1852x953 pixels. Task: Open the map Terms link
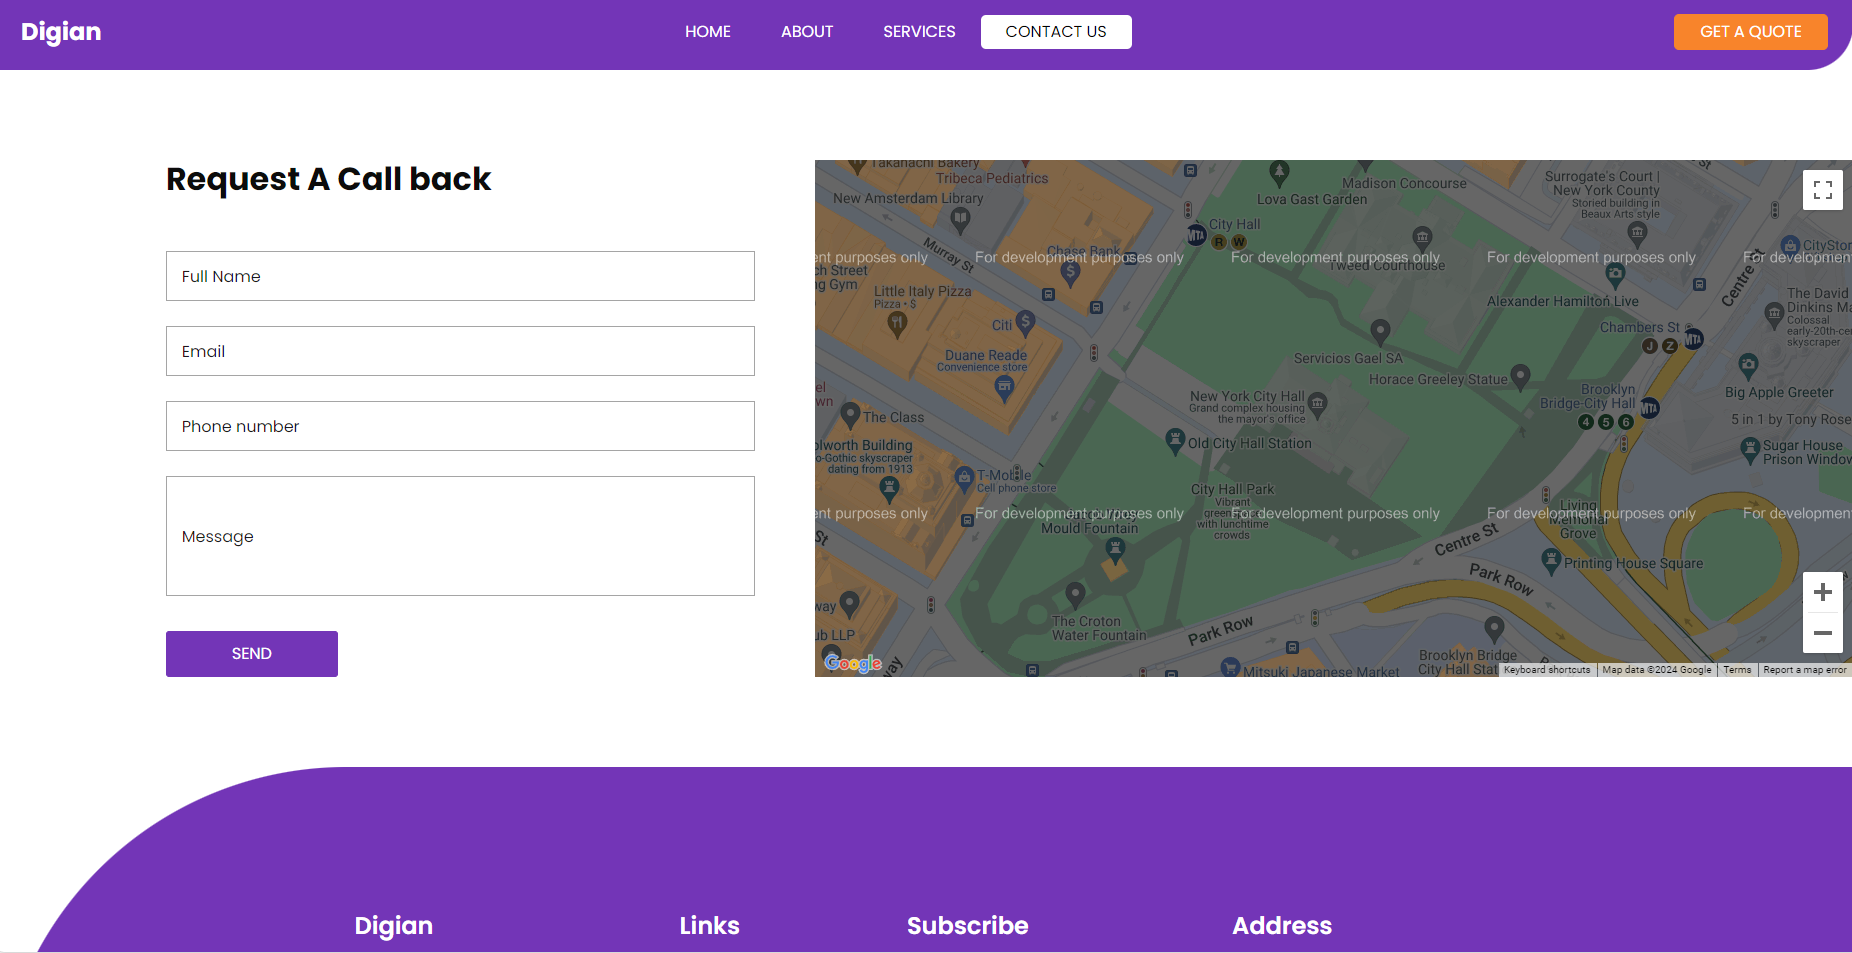pyautogui.click(x=1737, y=670)
